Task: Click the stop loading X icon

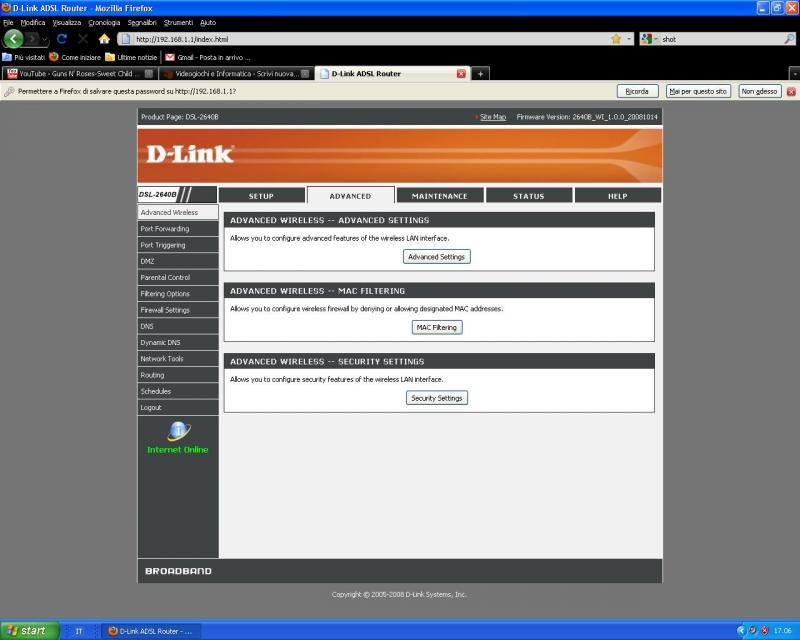Action: coord(82,39)
